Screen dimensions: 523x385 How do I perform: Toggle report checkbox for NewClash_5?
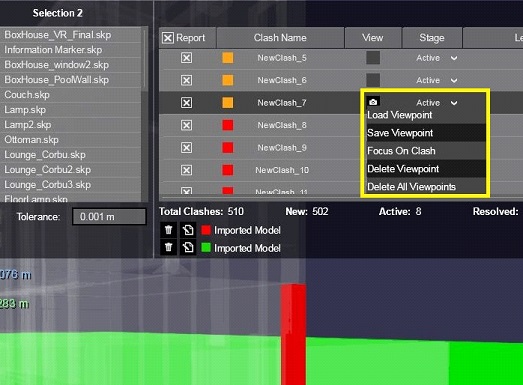tap(186, 58)
